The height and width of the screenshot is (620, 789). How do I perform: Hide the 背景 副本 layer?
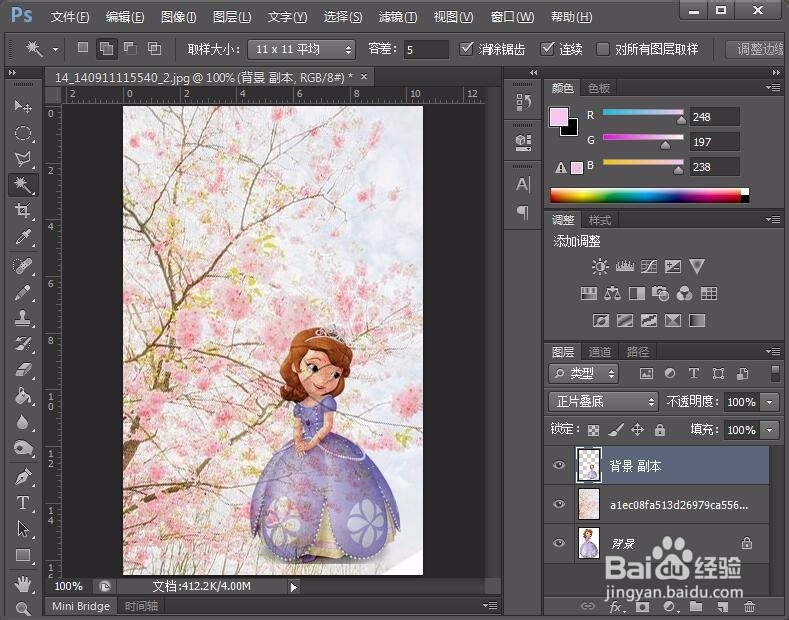pos(559,465)
